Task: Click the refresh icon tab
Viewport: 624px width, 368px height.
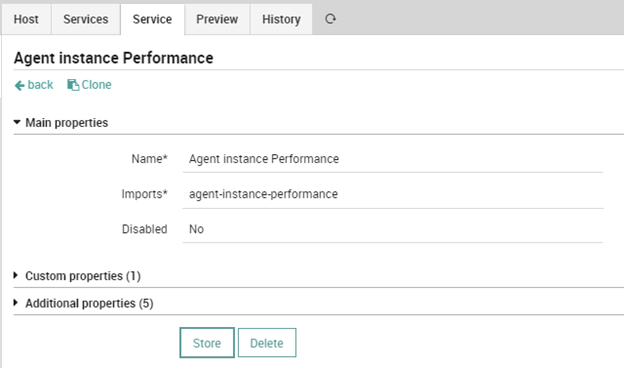Action: (x=330, y=19)
